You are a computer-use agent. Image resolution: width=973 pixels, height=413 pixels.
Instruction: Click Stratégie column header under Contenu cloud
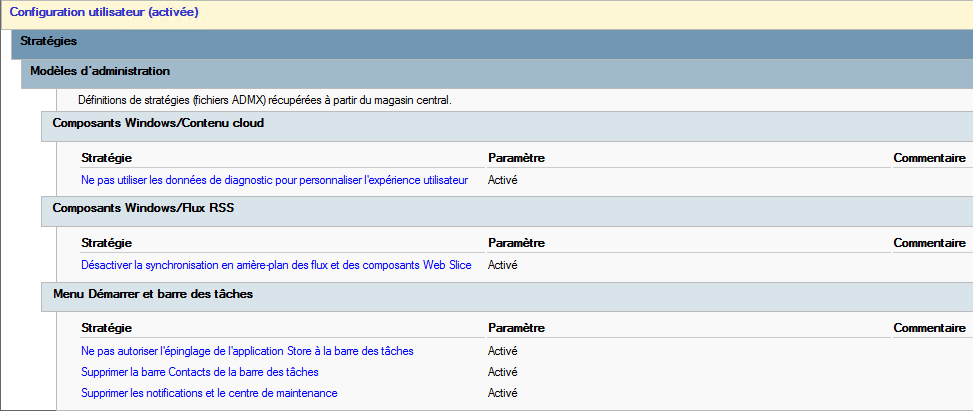coord(106,158)
